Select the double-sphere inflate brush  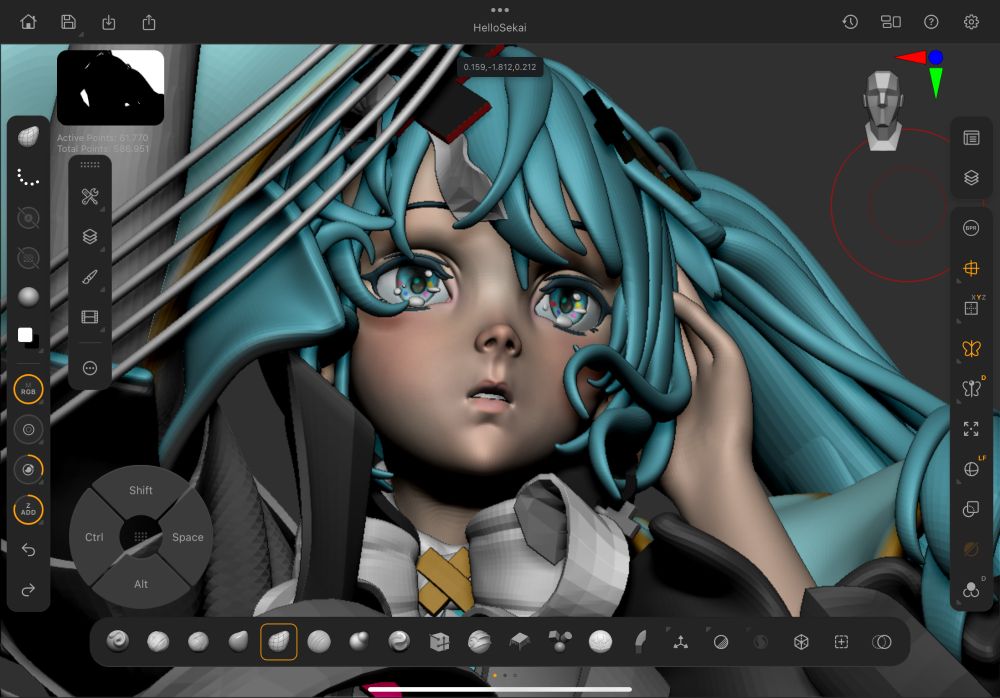pos(359,641)
